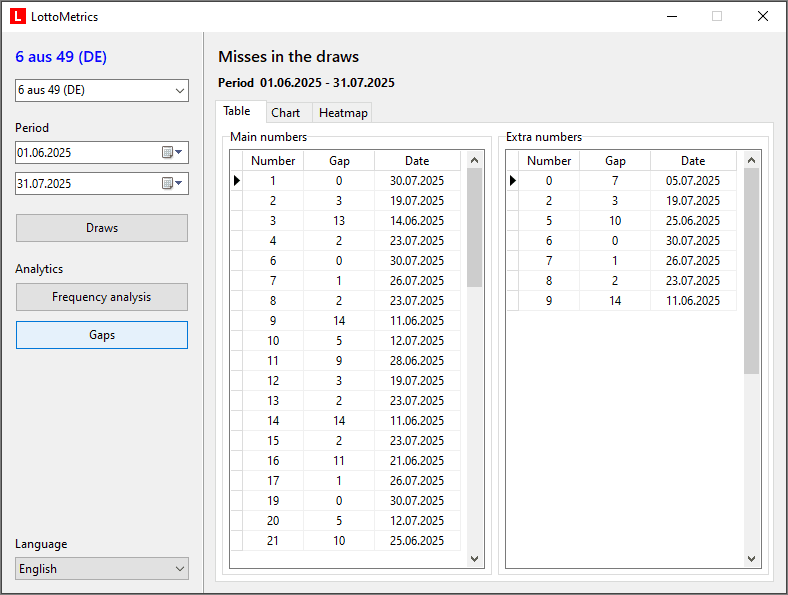
Task: Click date 05.07.2025 in Extra numbers
Action: 693,180
